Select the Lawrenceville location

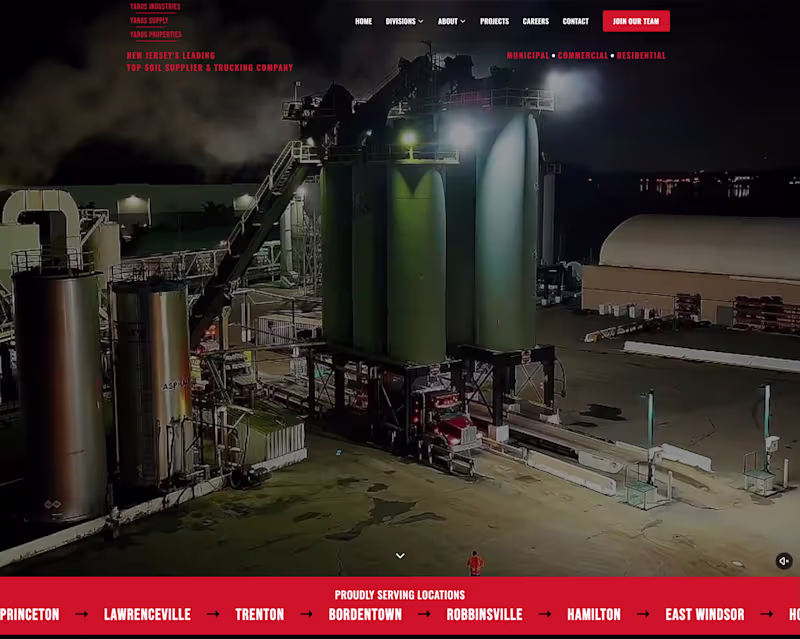coord(147,614)
